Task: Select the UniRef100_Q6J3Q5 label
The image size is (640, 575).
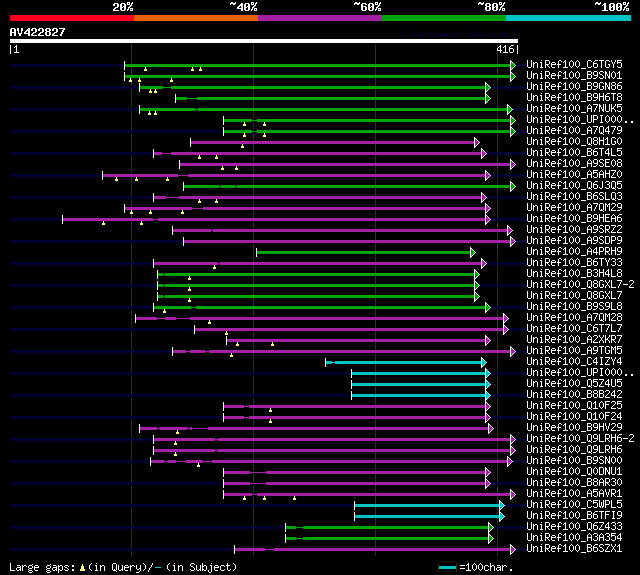Action: click(x=574, y=186)
